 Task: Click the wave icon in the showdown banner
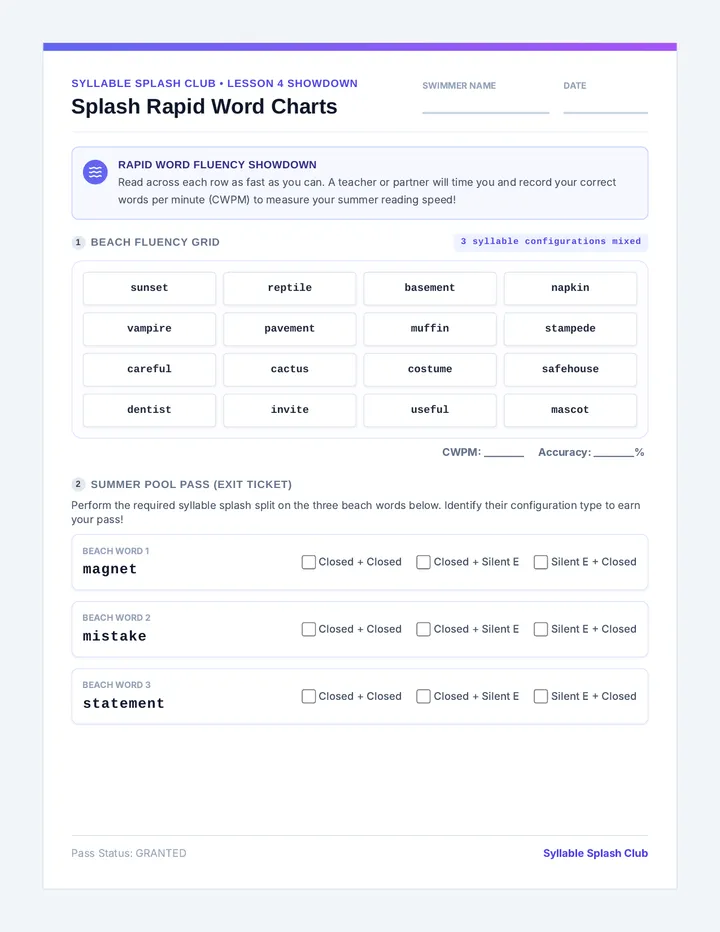[x=95, y=172]
